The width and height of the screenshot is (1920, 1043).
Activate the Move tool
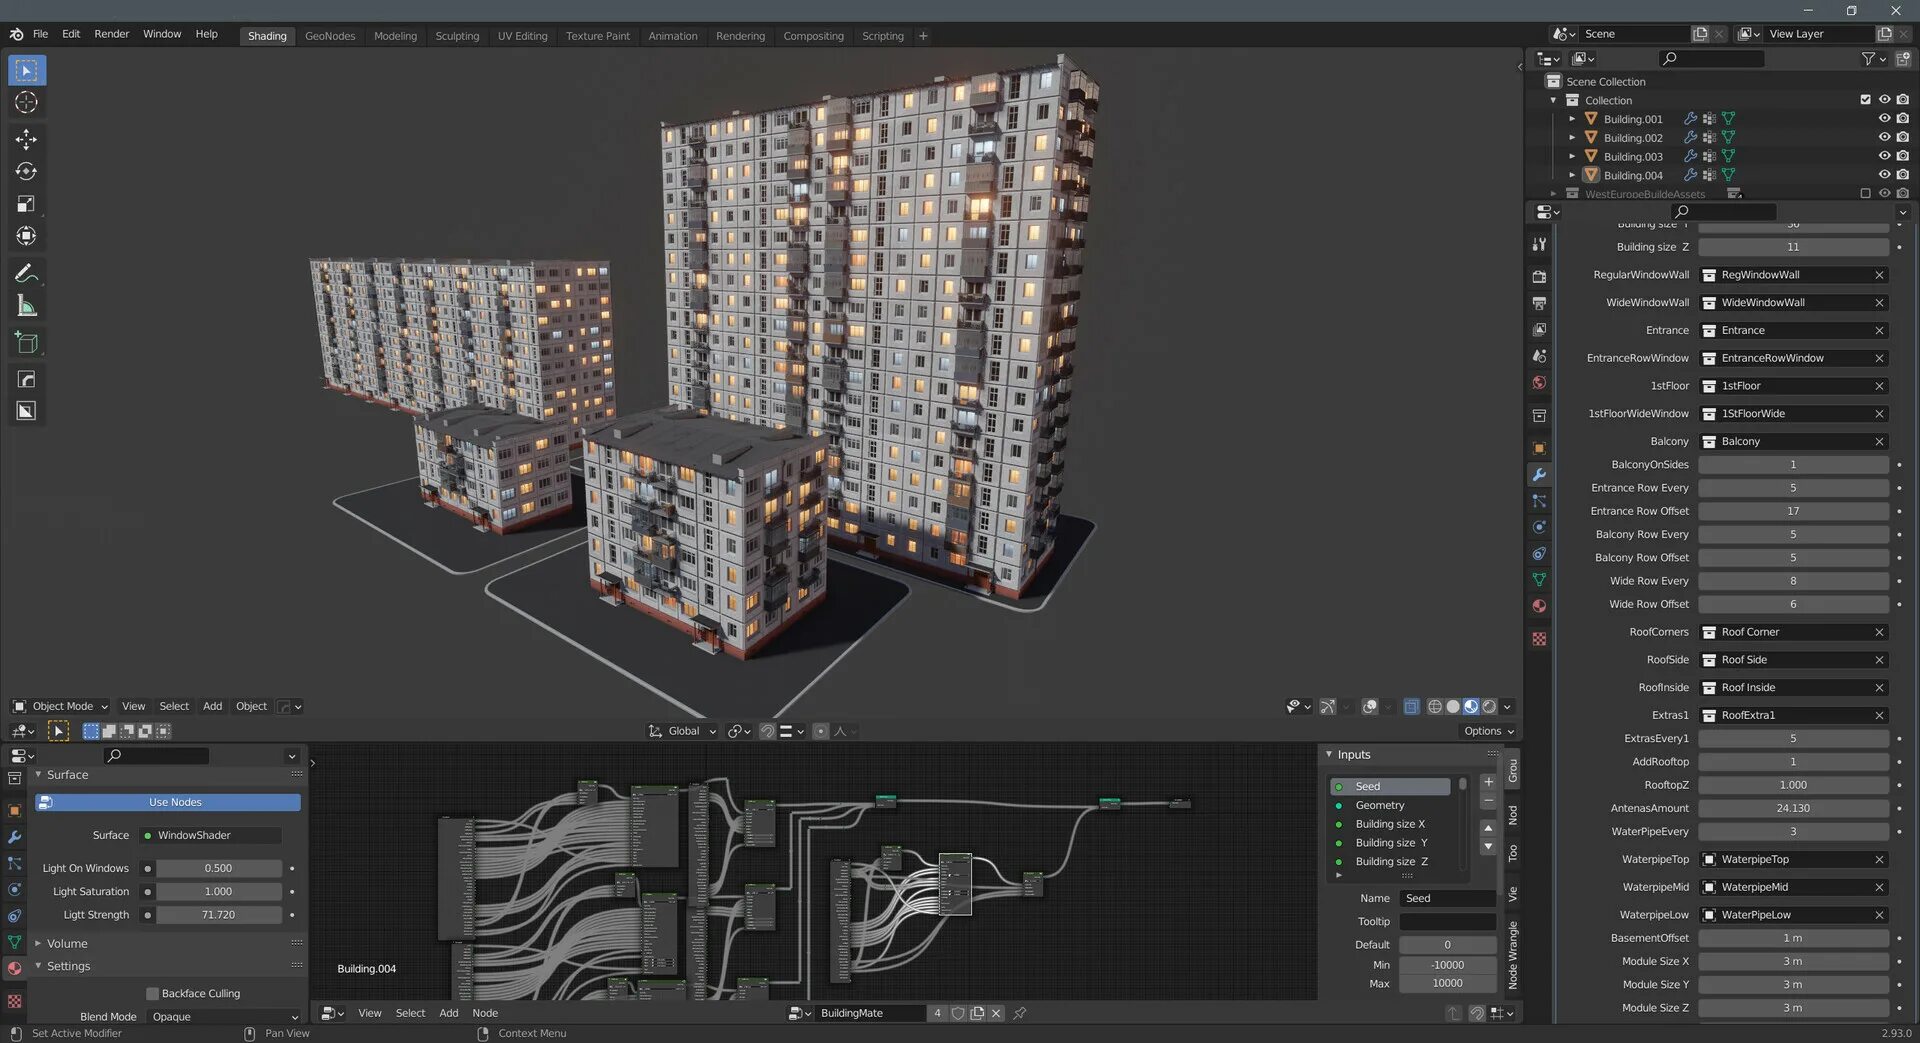(x=26, y=139)
